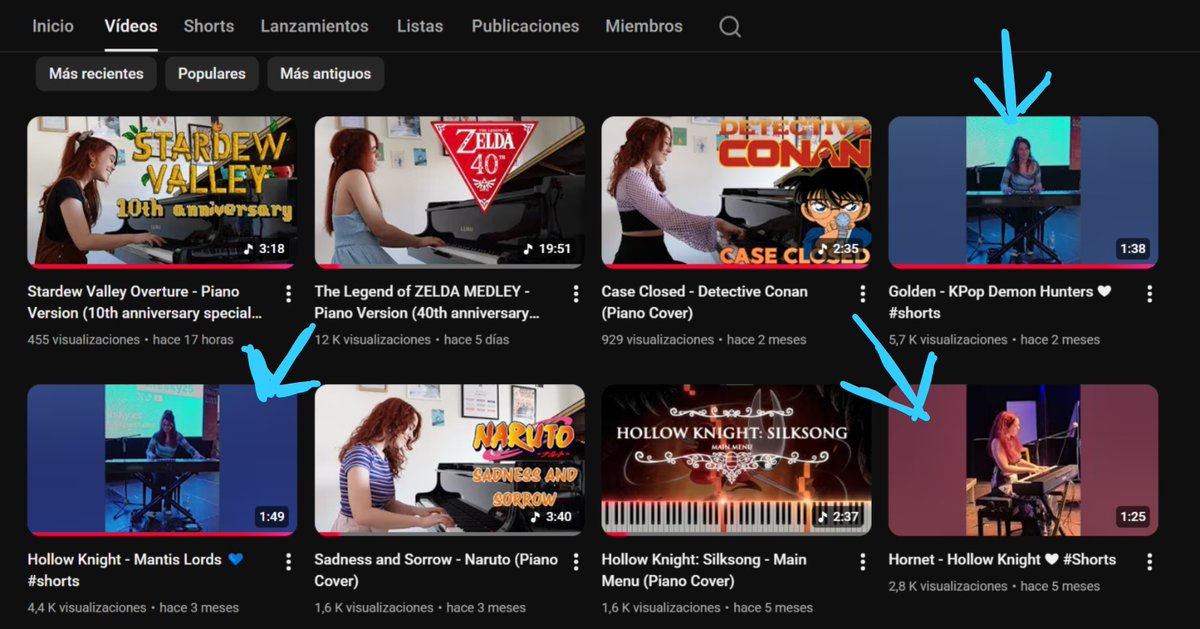Viewport: 1200px width, 629px height.
Task: Open the Mantis Lords short thumbnail
Action: [162, 460]
